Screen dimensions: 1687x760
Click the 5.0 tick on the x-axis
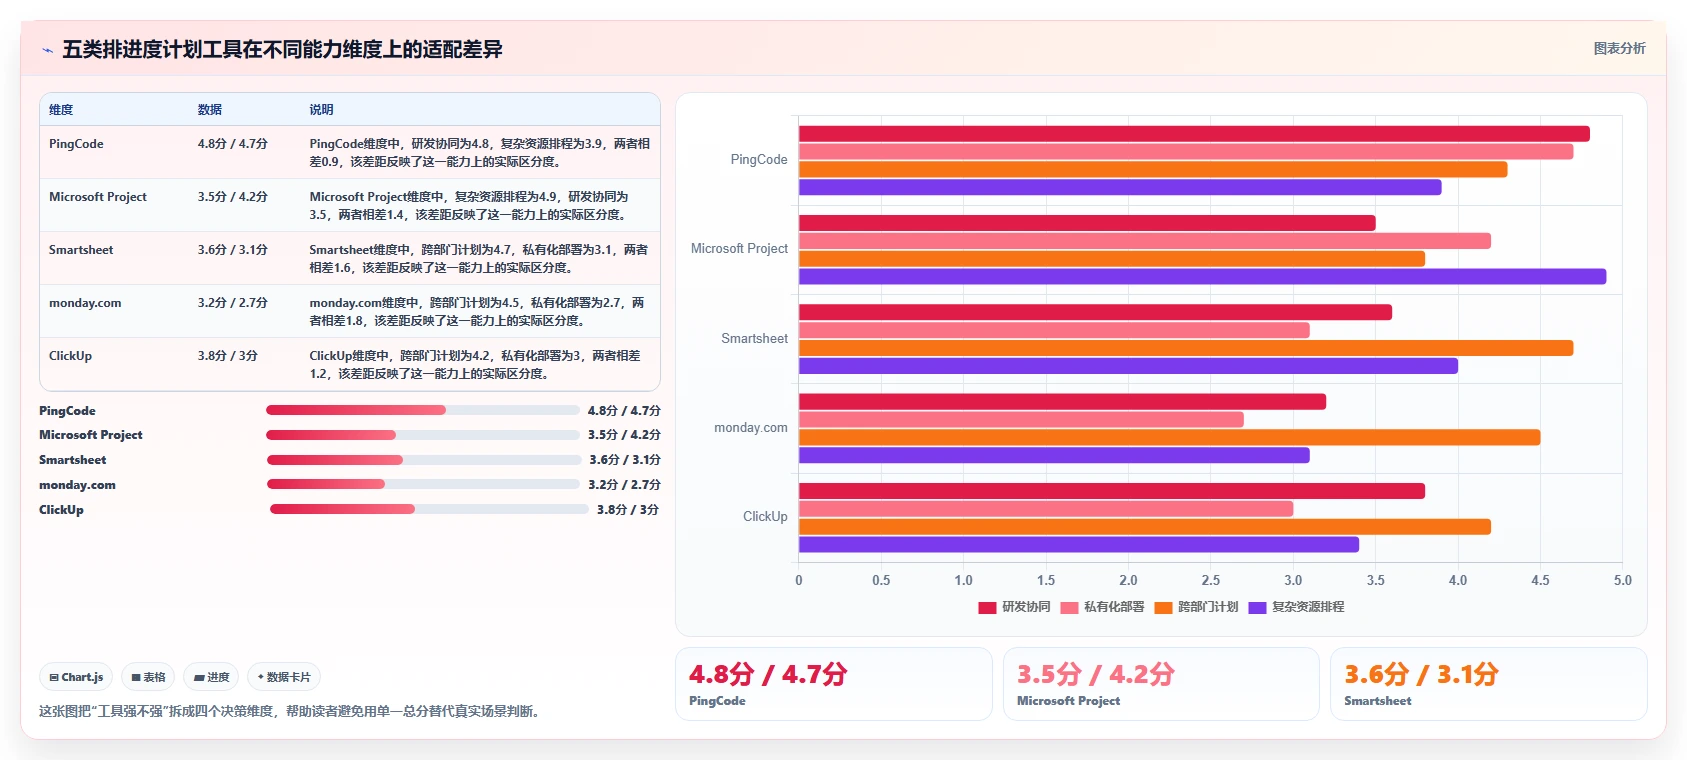tap(1622, 580)
